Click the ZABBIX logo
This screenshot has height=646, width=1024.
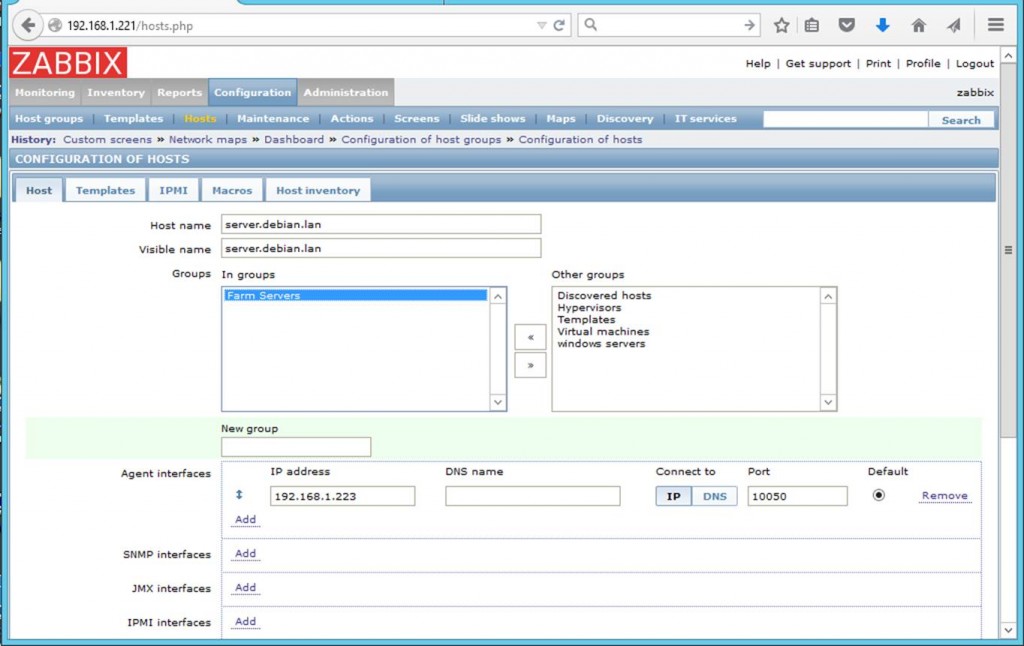[x=66, y=63]
